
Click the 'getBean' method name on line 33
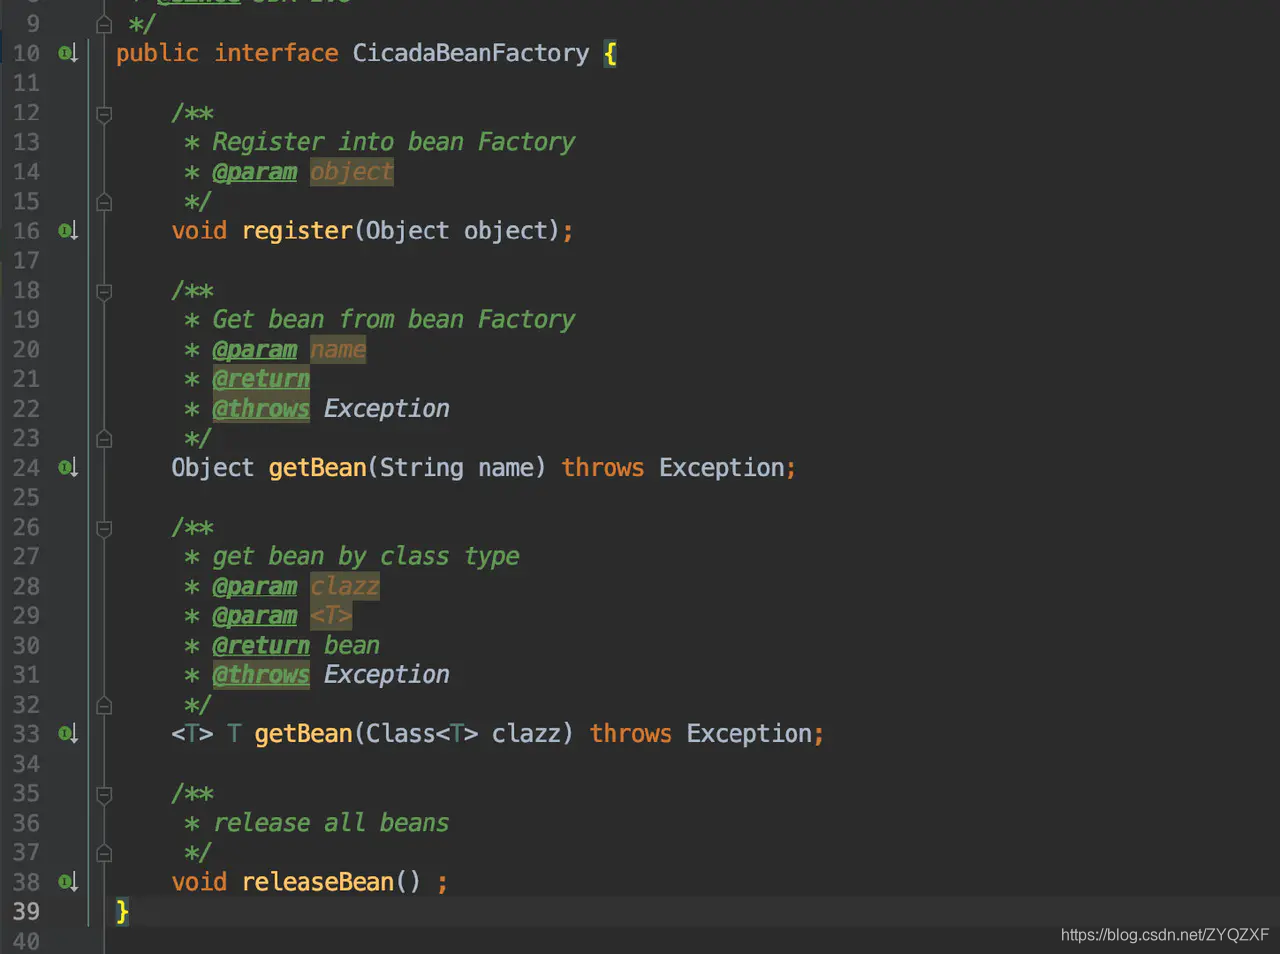tap(303, 734)
